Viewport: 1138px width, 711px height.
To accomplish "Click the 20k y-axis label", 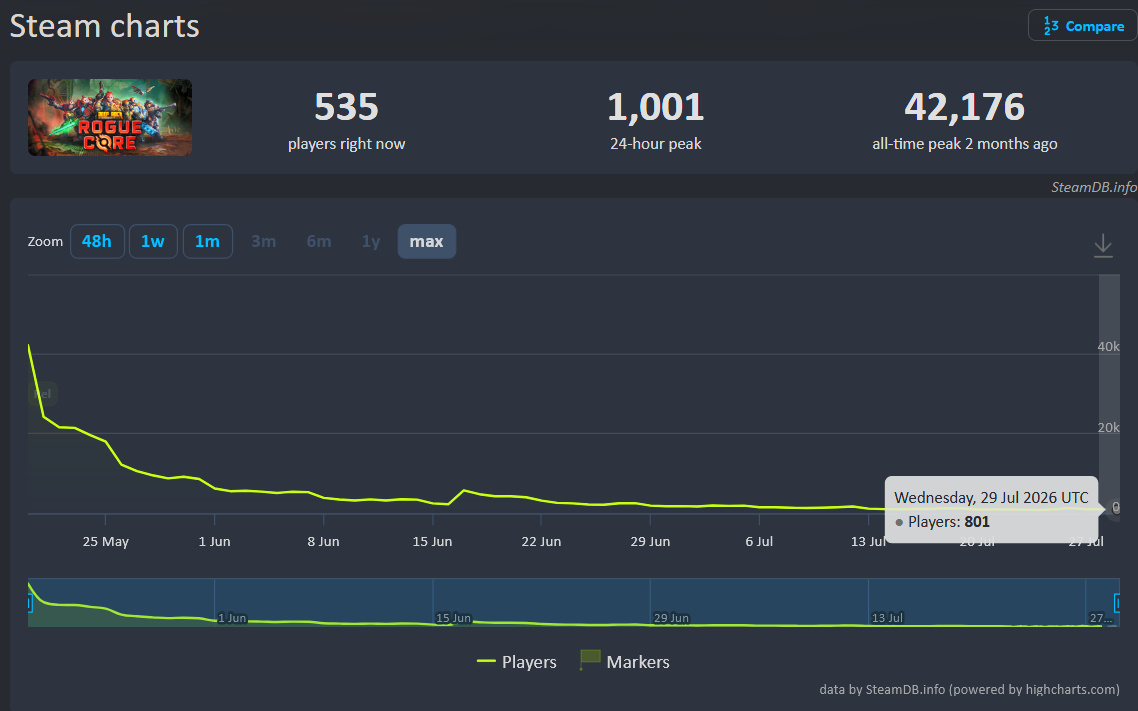I will (x=1108, y=428).
